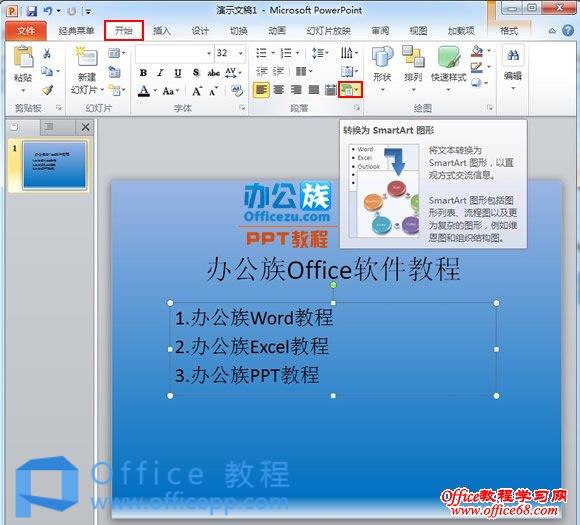
Task: Click the Shape Outline pen icon
Action: click(x=477, y=67)
